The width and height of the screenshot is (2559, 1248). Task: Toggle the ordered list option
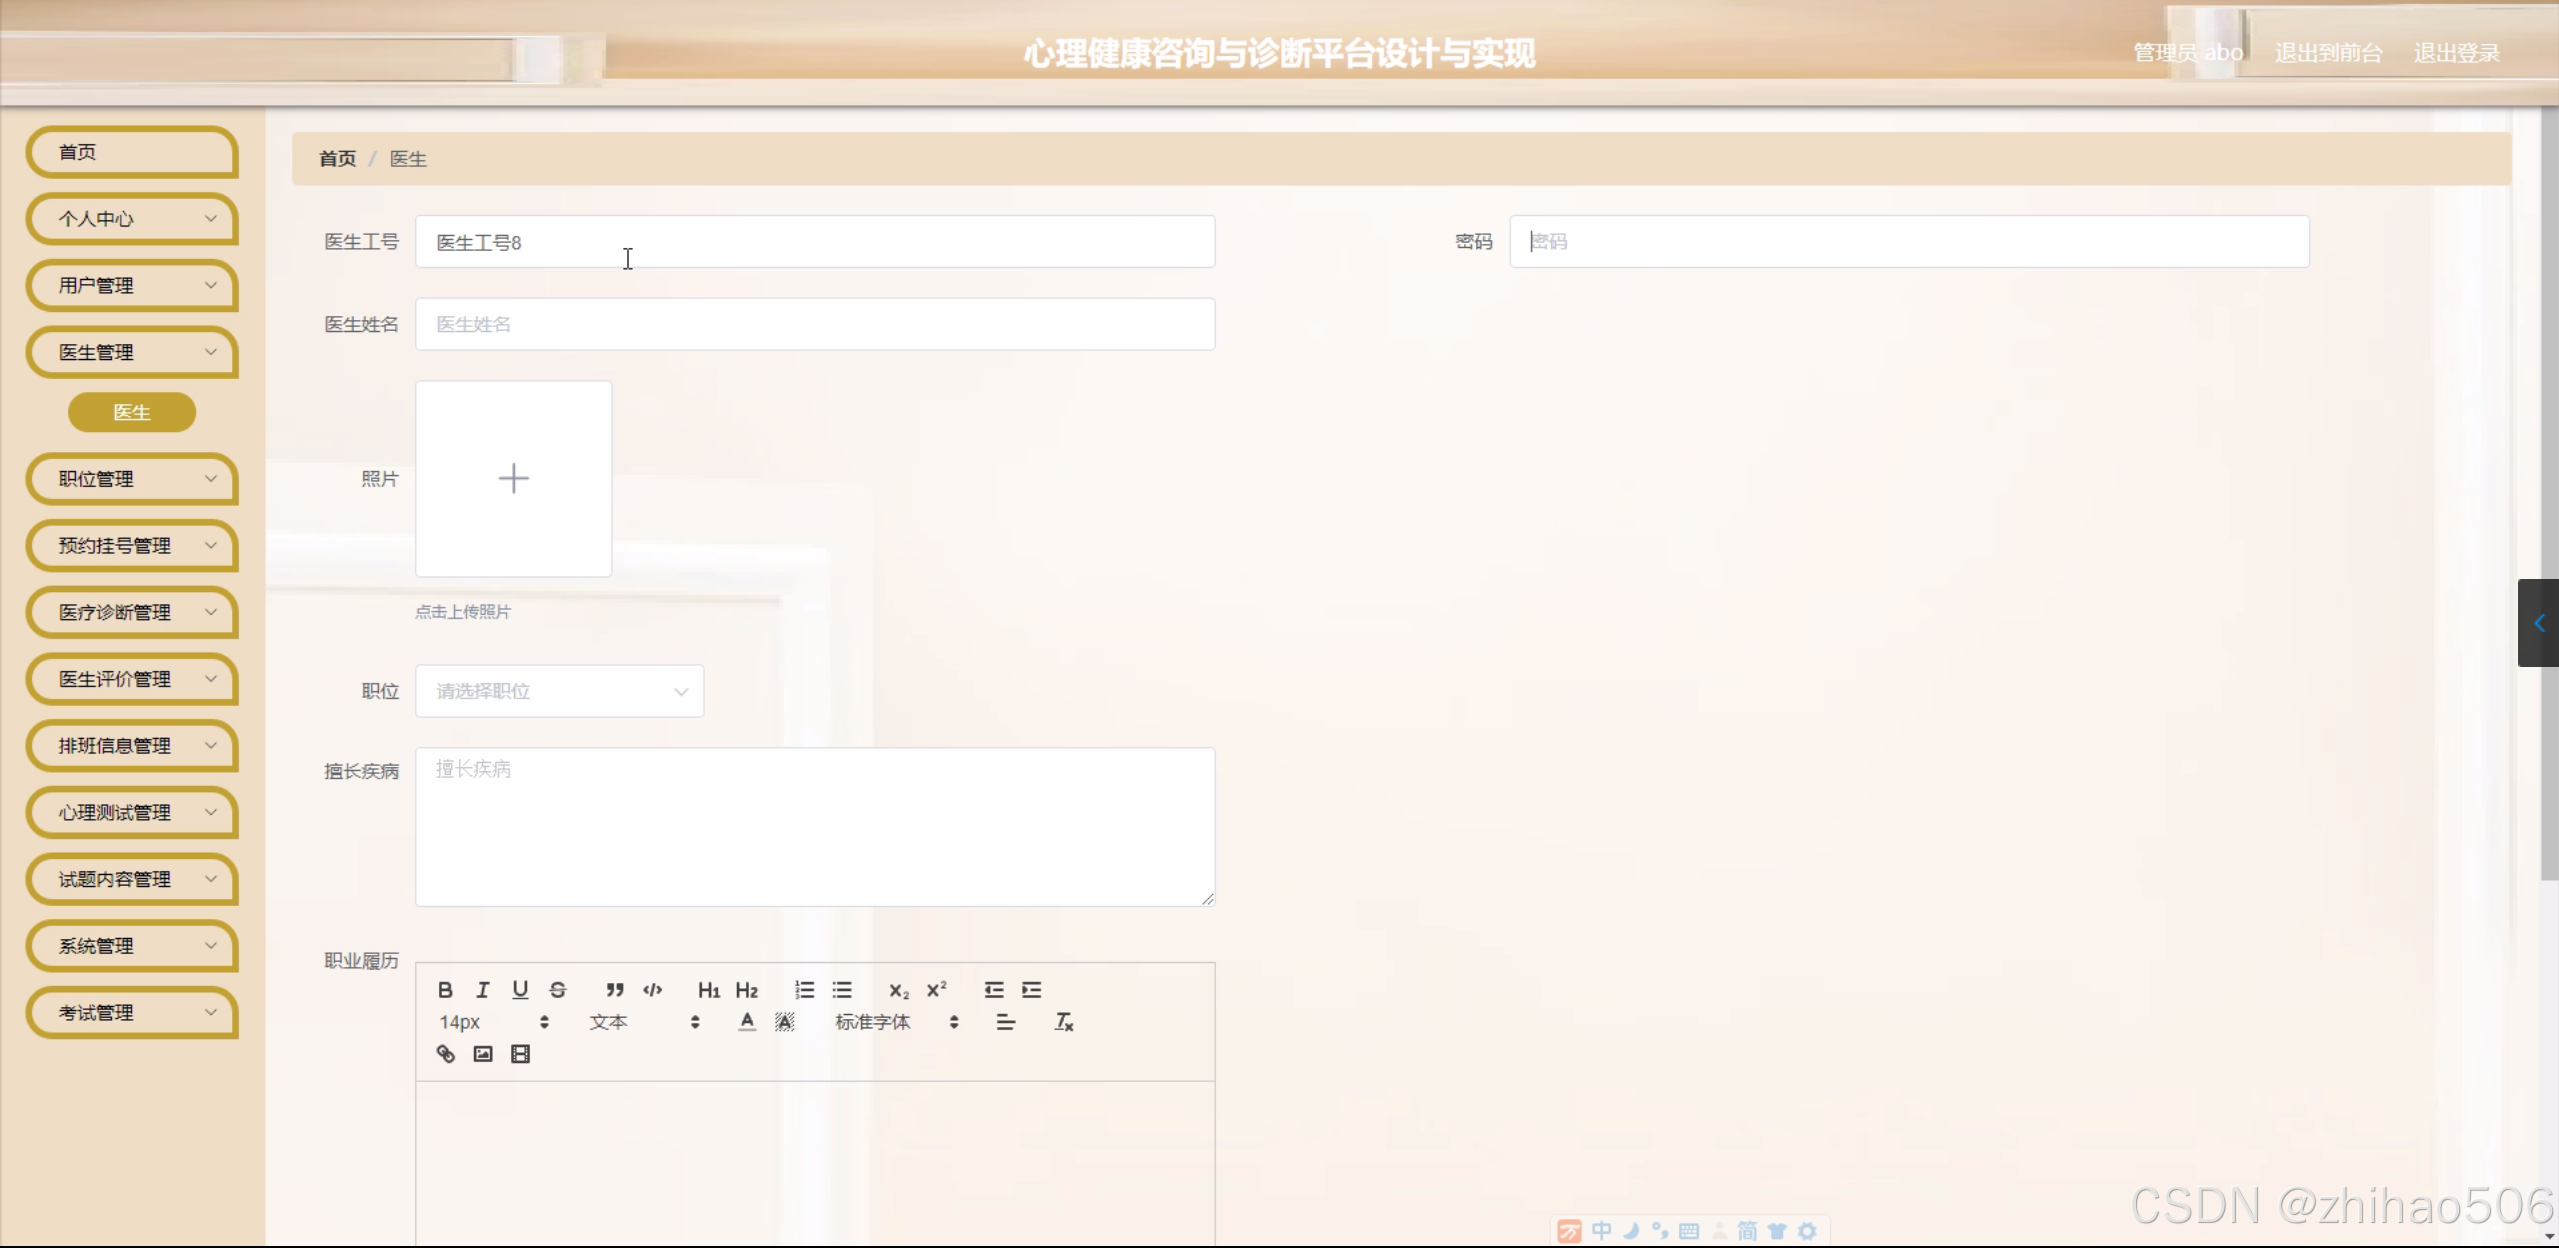point(804,990)
